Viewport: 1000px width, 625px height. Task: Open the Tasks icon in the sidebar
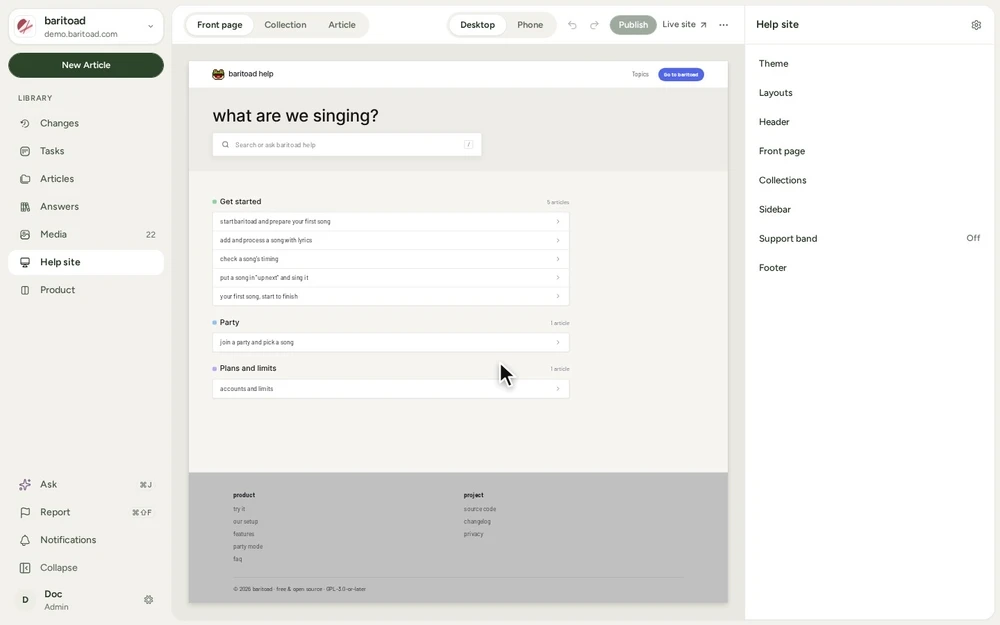tap(25, 151)
